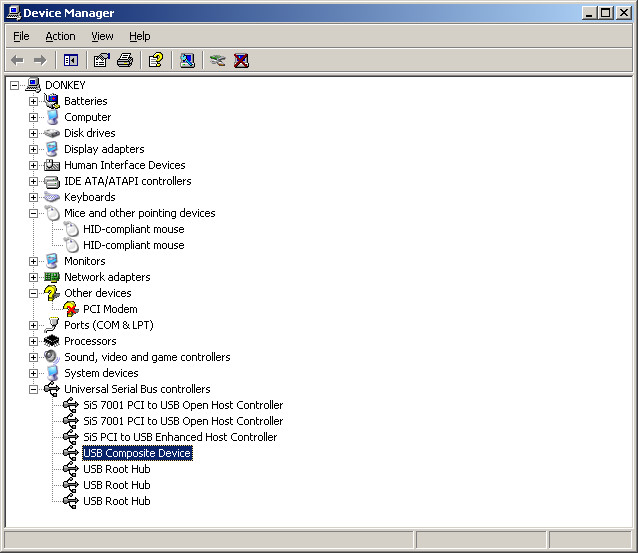This screenshot has height=553, width=638.
Task: Collapse the Universal Serial Bus controllers node
Action: (x=33, y=389)
